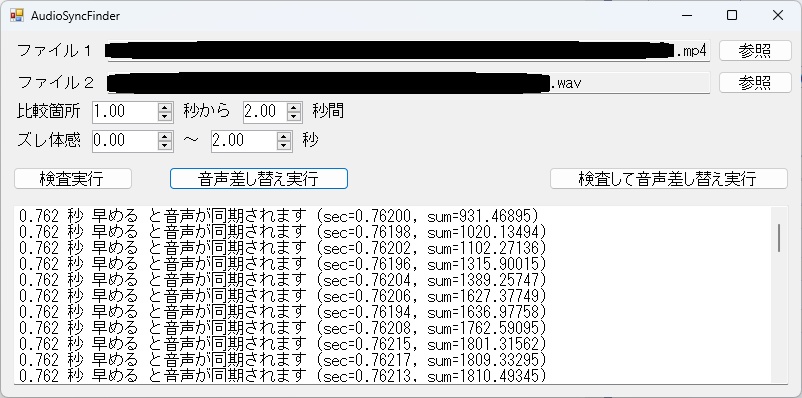Click the AudioSyncFinder app icon in title bar

click(16, 15)
